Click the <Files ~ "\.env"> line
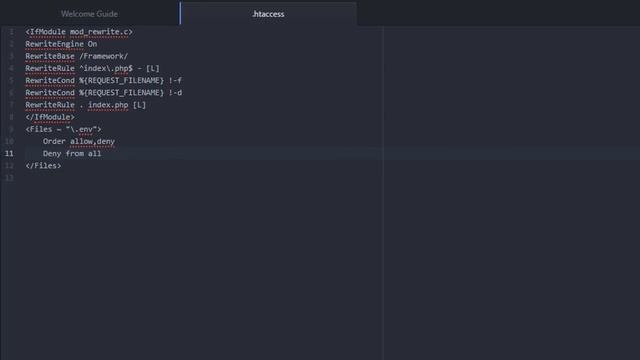The image size is (640, 360). tap(63, 129)
